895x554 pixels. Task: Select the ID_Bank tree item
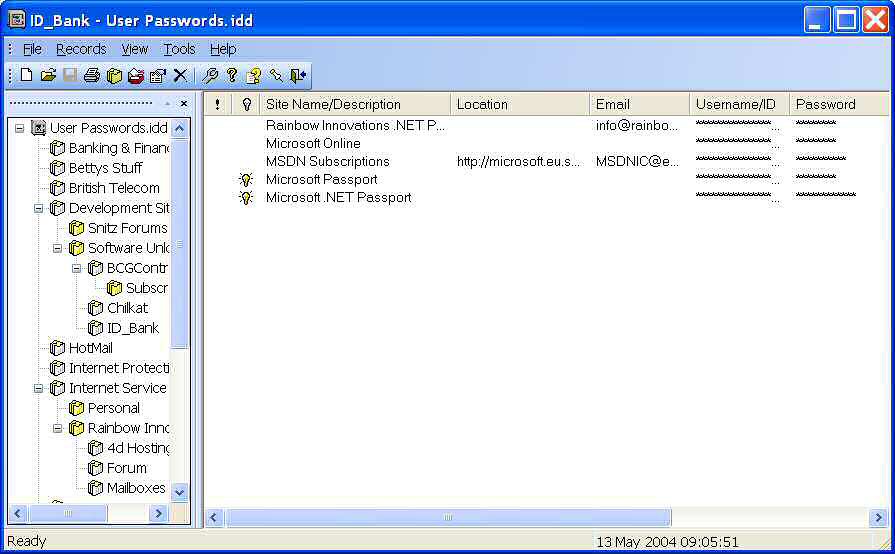click(x=132, y=328)
